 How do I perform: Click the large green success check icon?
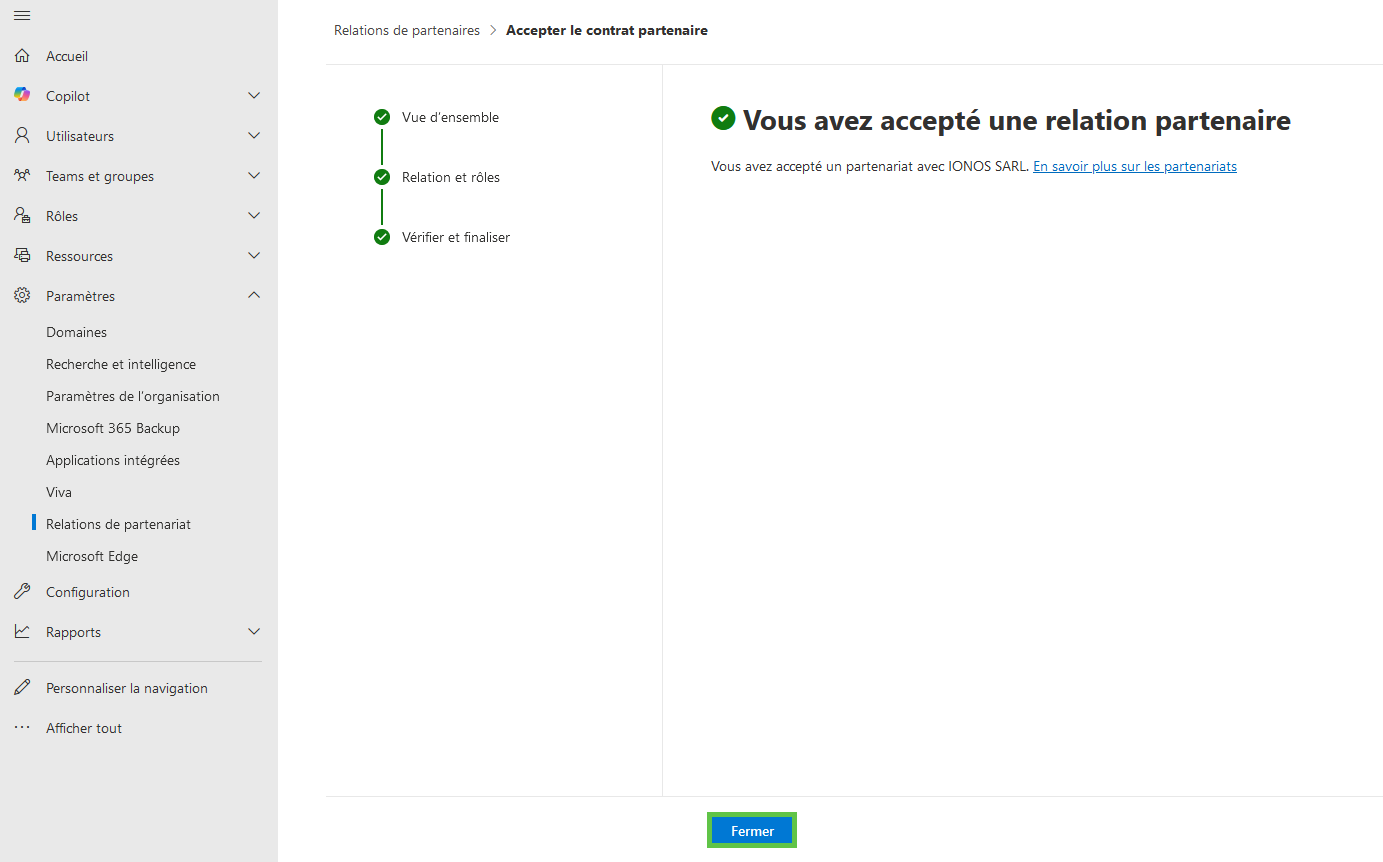pos(723,119)
